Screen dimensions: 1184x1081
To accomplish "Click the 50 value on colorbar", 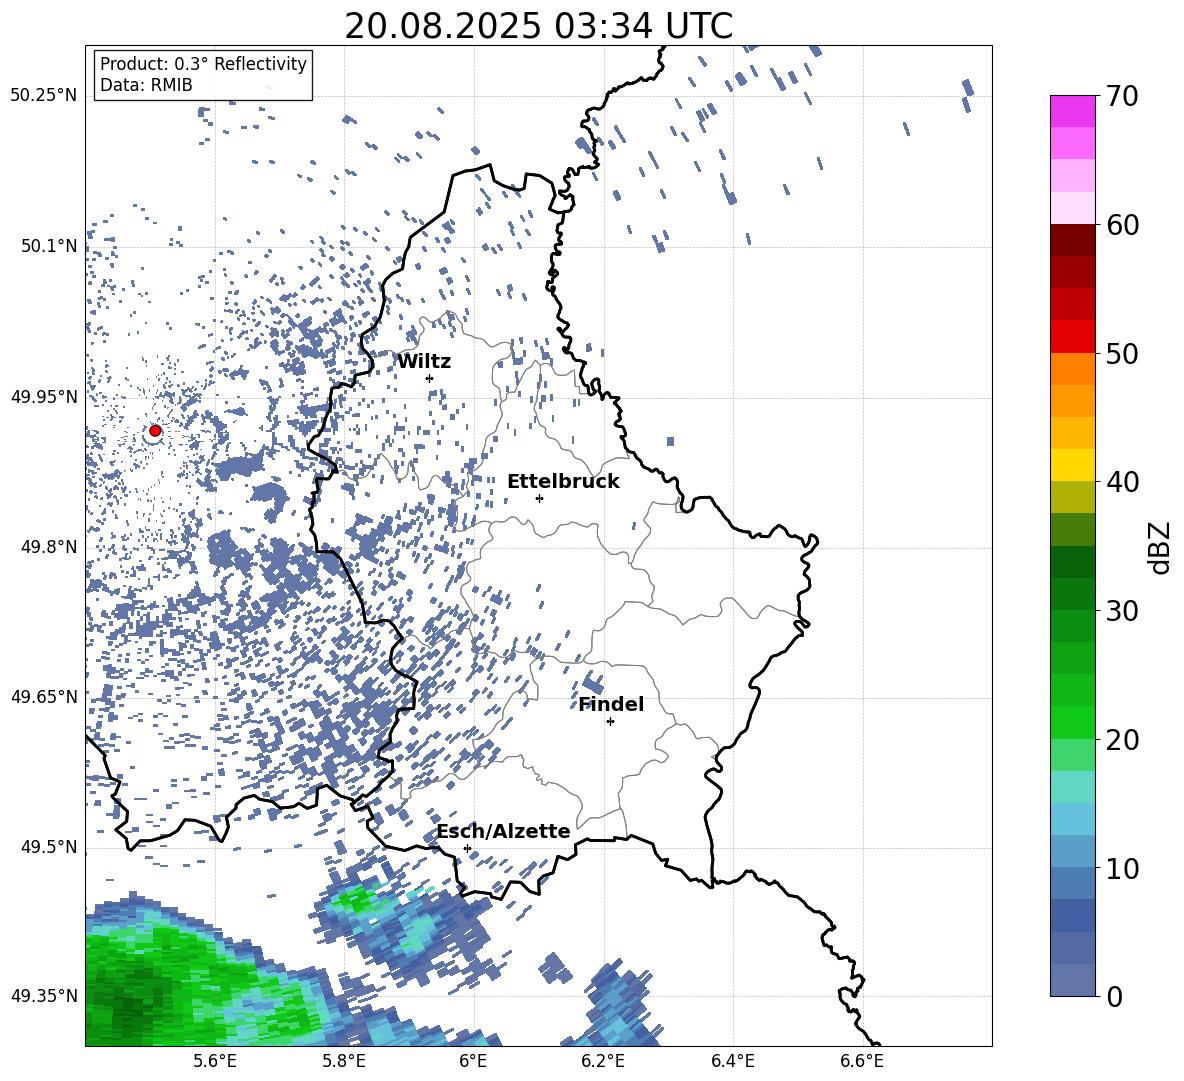I will [1122, 353].
